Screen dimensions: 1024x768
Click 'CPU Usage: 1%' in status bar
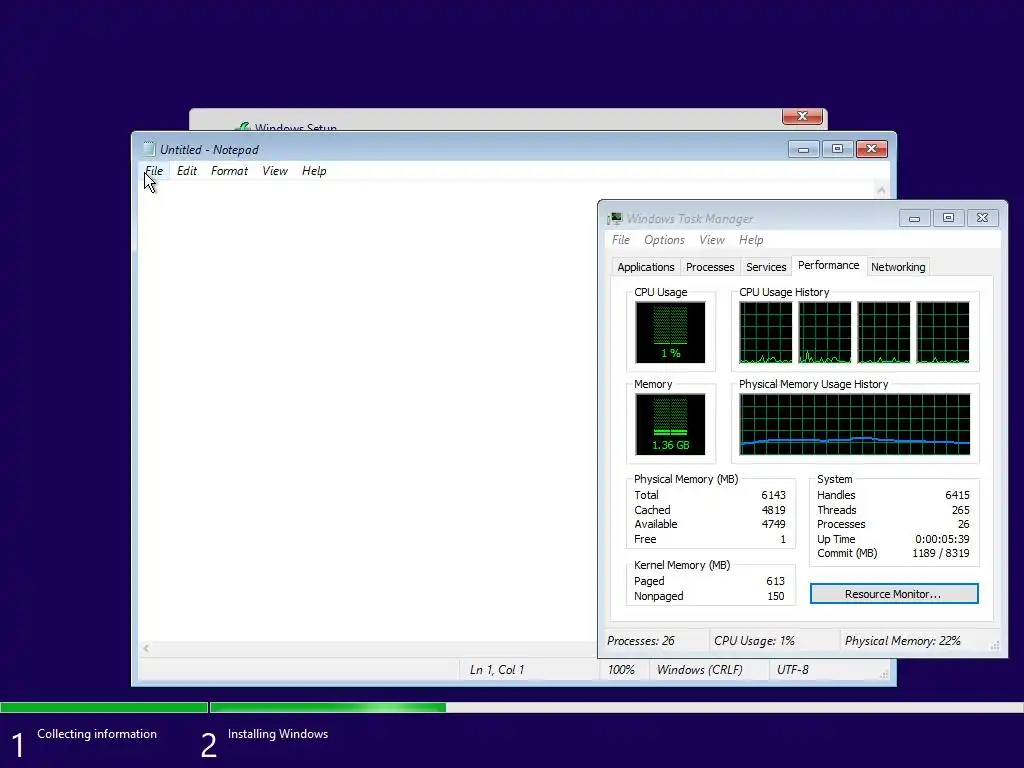754,641
